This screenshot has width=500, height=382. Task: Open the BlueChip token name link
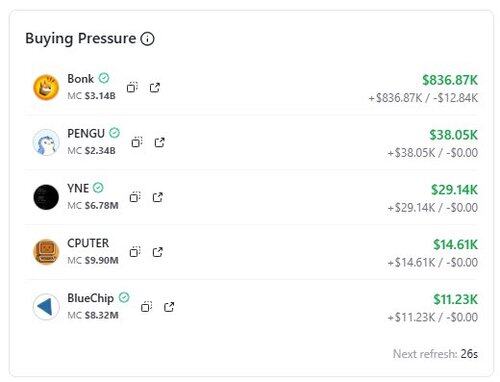[x=90, y=298]
